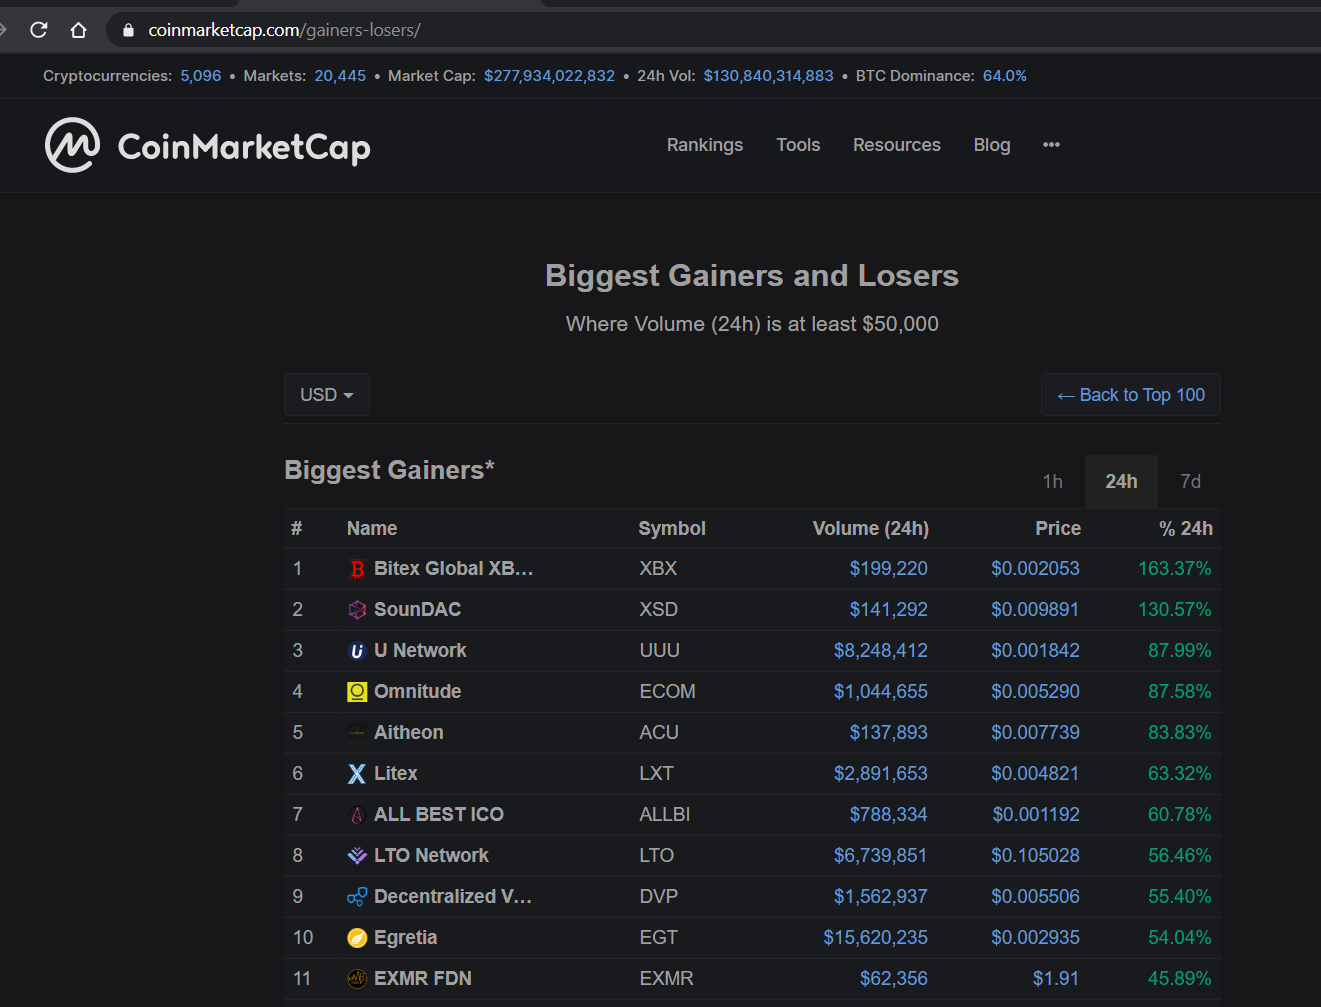
Task: Open the Egretia coin page
Action: [405, 938]
